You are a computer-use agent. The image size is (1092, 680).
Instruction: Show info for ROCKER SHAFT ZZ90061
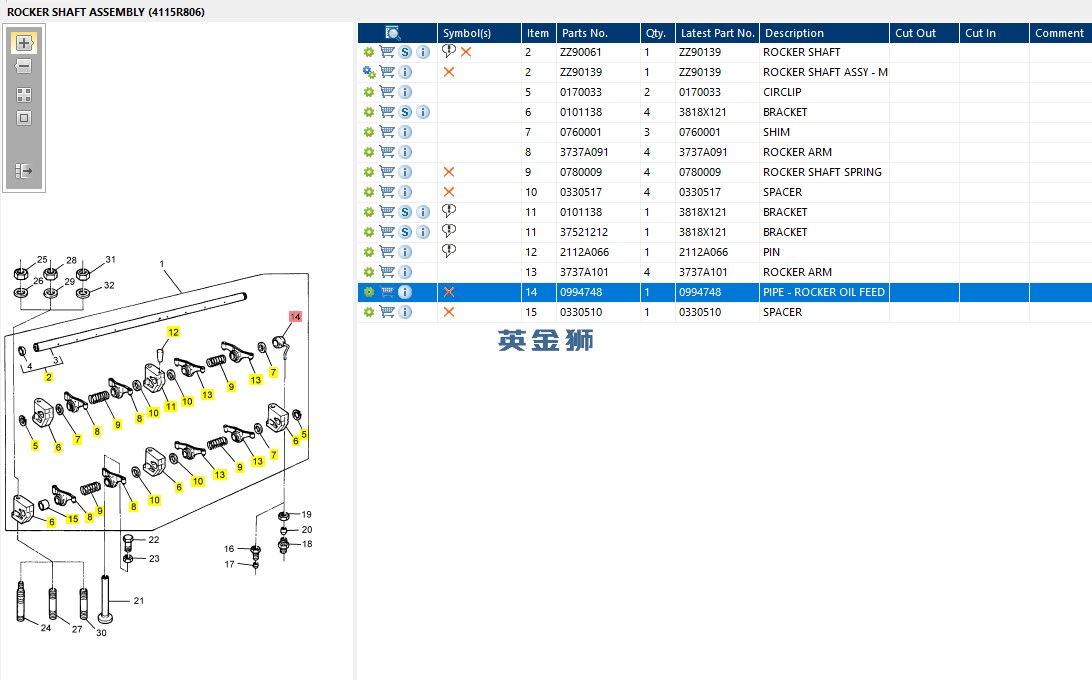pos(423,52)
